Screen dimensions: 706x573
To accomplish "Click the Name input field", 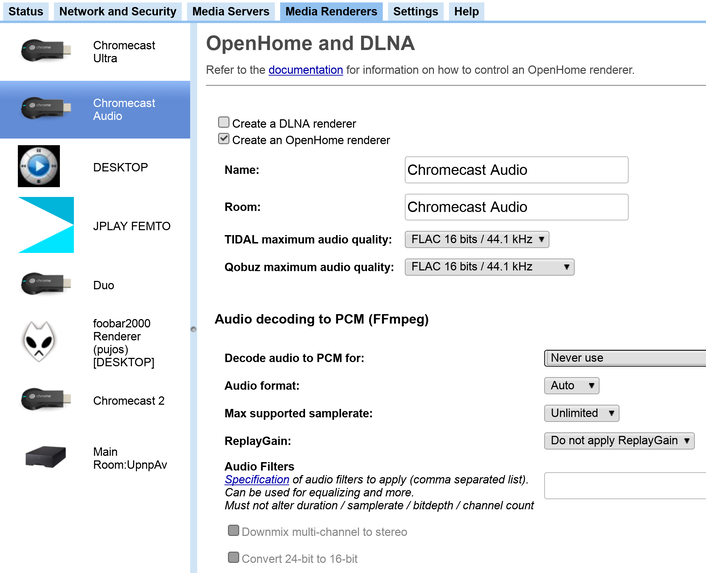I will pyautogui.click(x=516, y=170).
